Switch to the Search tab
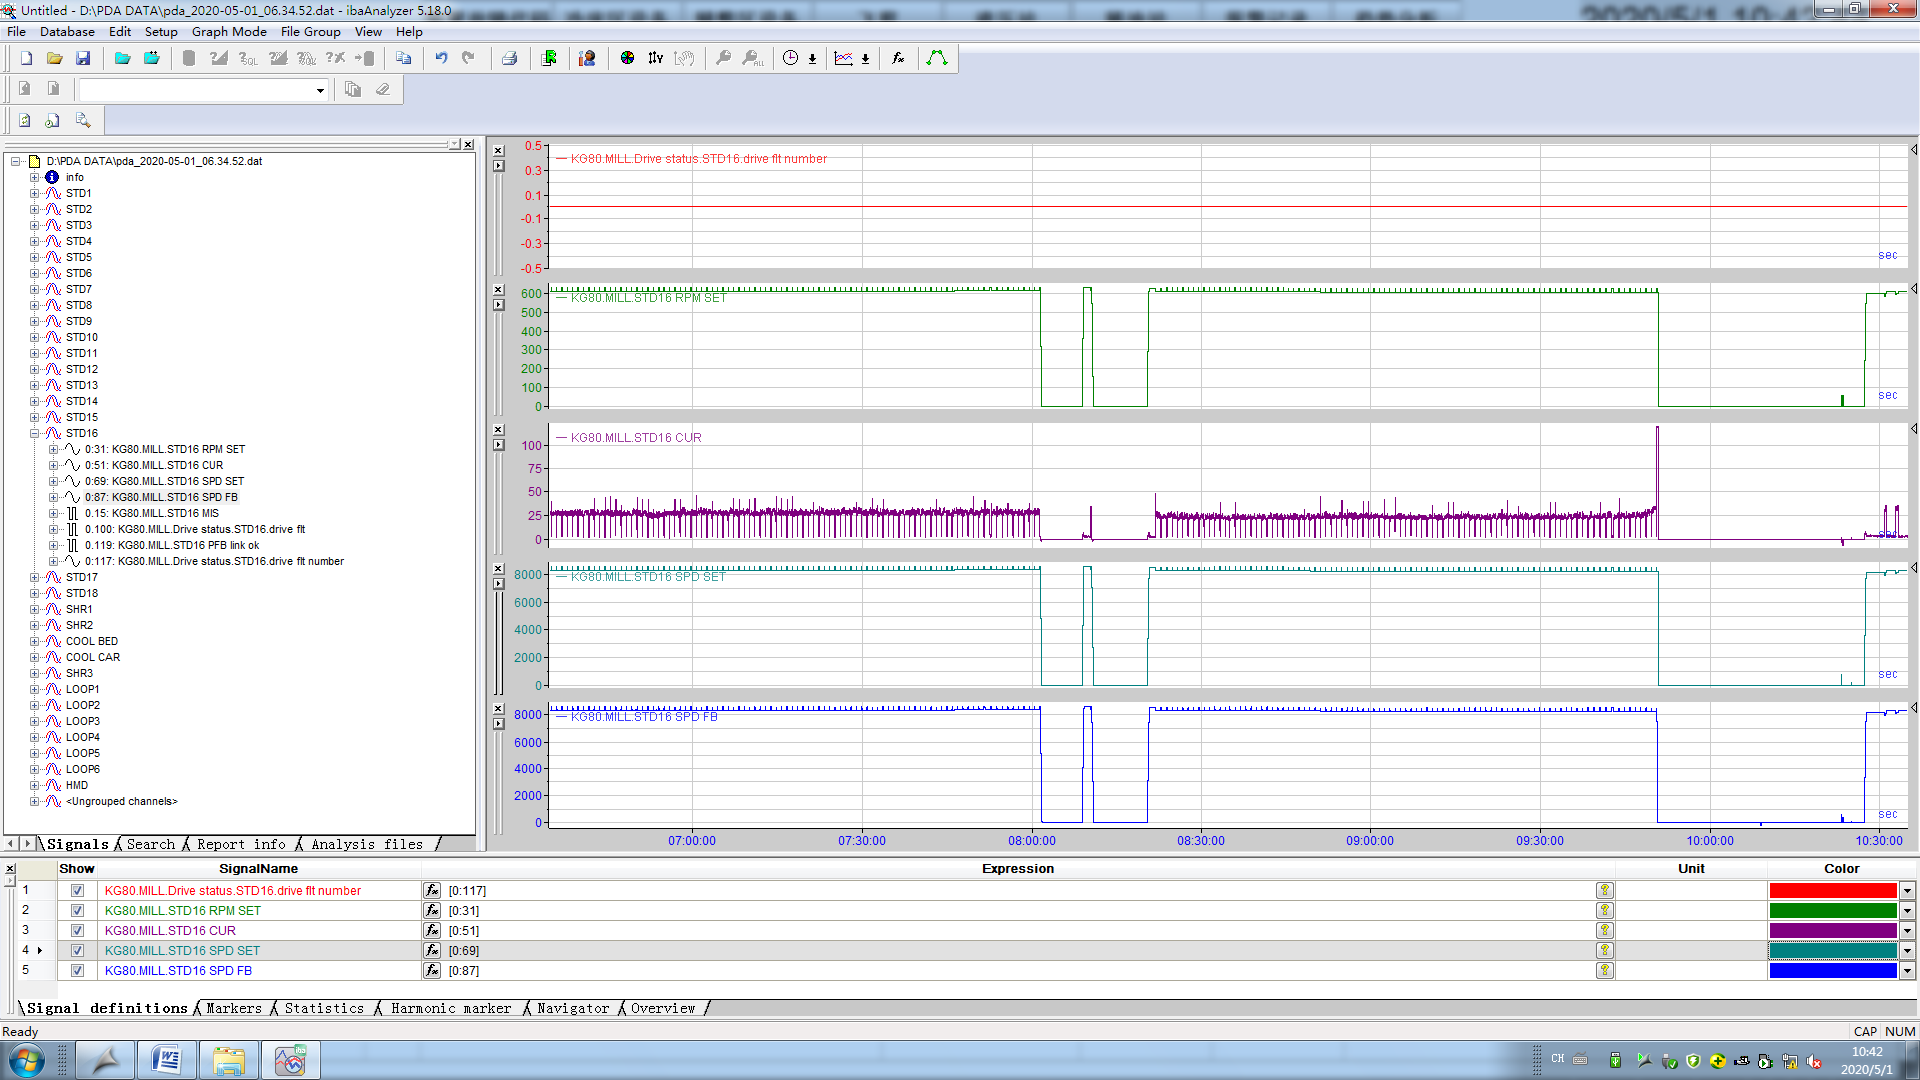The image size is (1920, 1080). pyautogui.click(x=150, y=844)
